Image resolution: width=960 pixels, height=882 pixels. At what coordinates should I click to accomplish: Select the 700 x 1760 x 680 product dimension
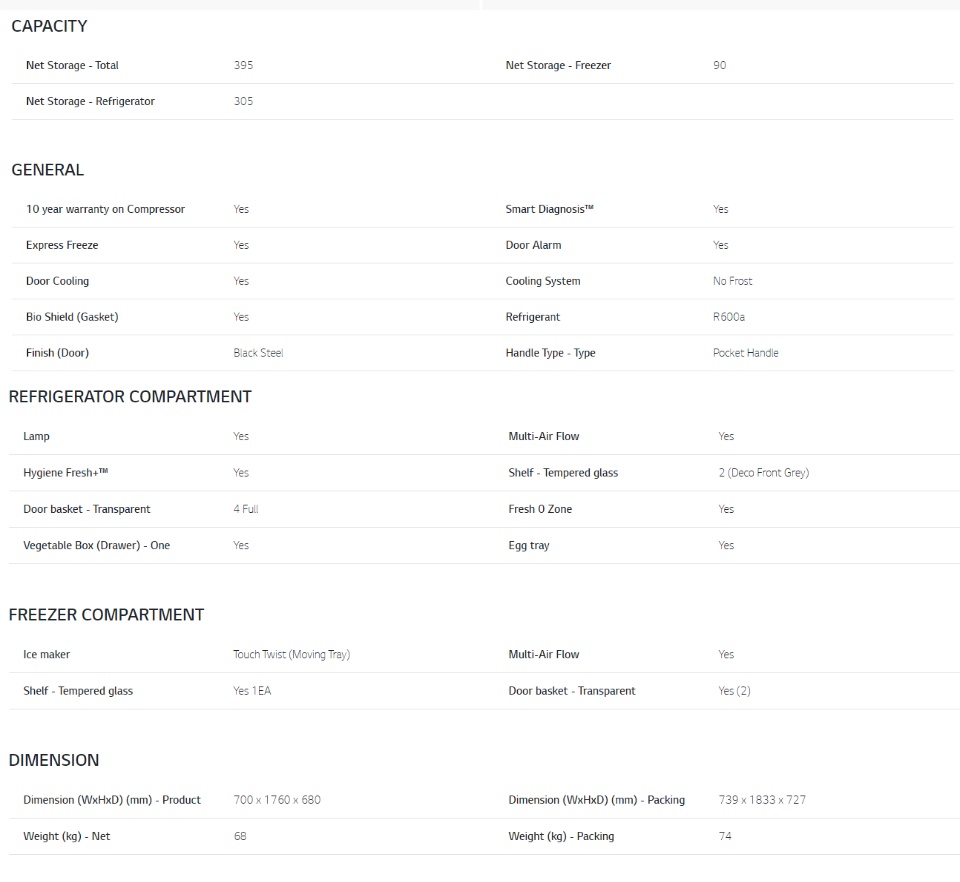click(277, 800)
